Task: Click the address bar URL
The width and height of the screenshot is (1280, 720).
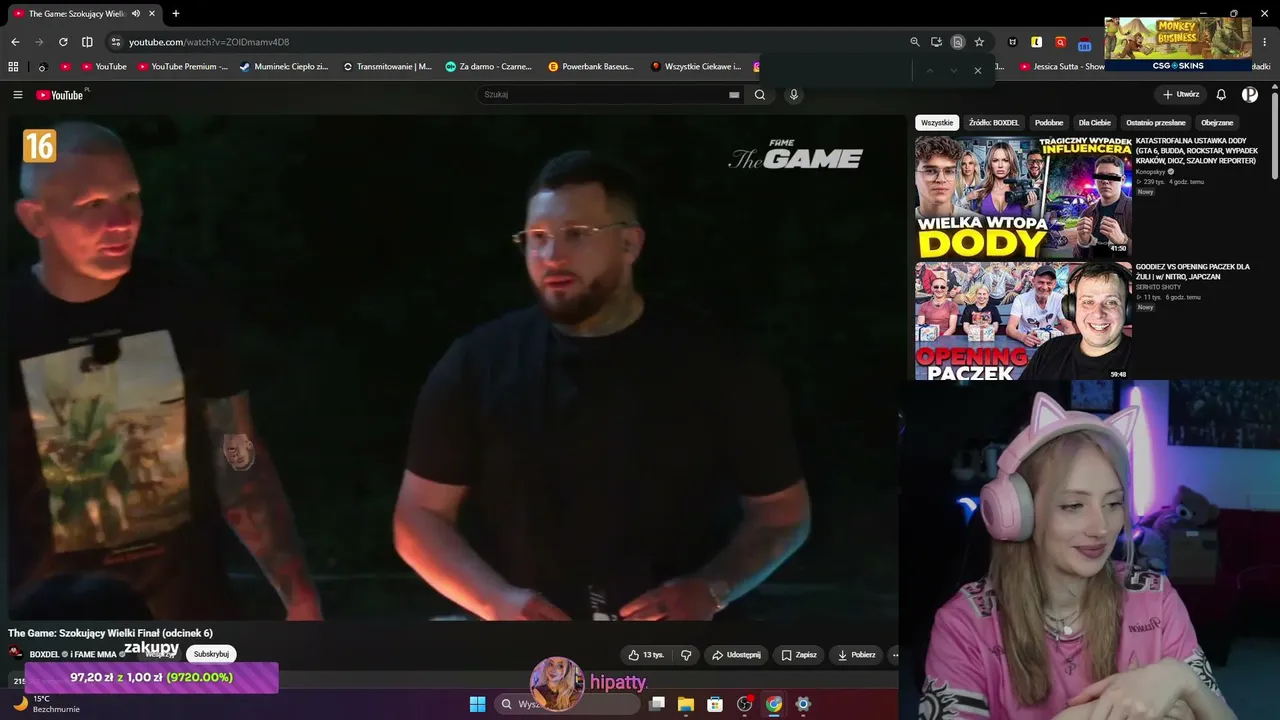Action: (x=209, y=42)
